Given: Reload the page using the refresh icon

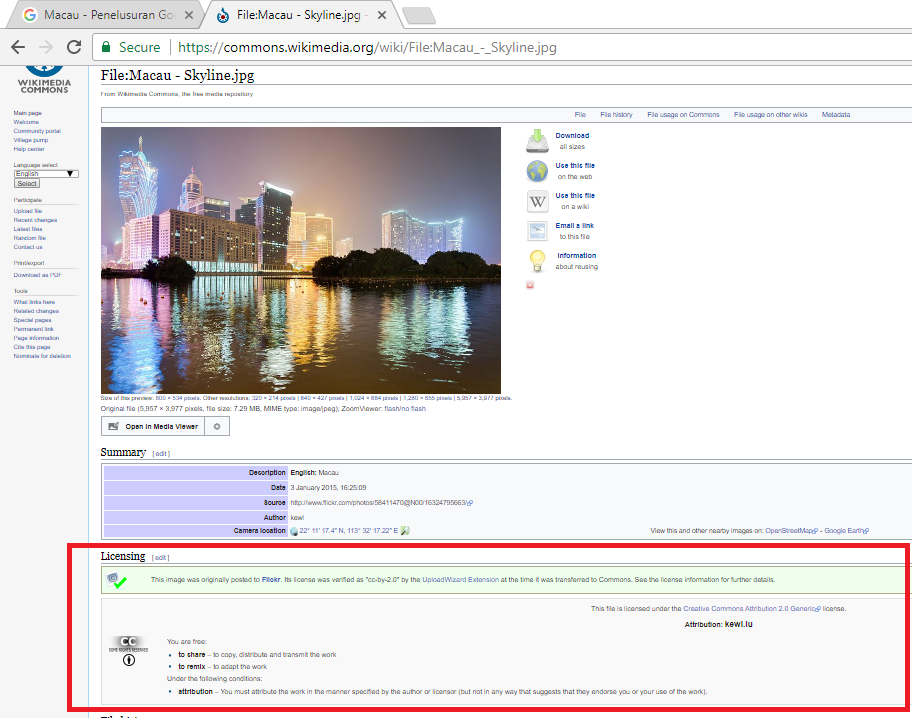Looking at the screenshot, I should 73,47.
